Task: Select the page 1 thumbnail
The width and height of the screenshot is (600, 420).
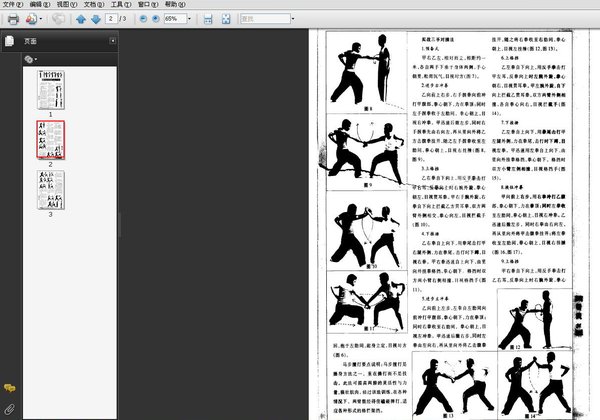Action: (x=51, y=90)
